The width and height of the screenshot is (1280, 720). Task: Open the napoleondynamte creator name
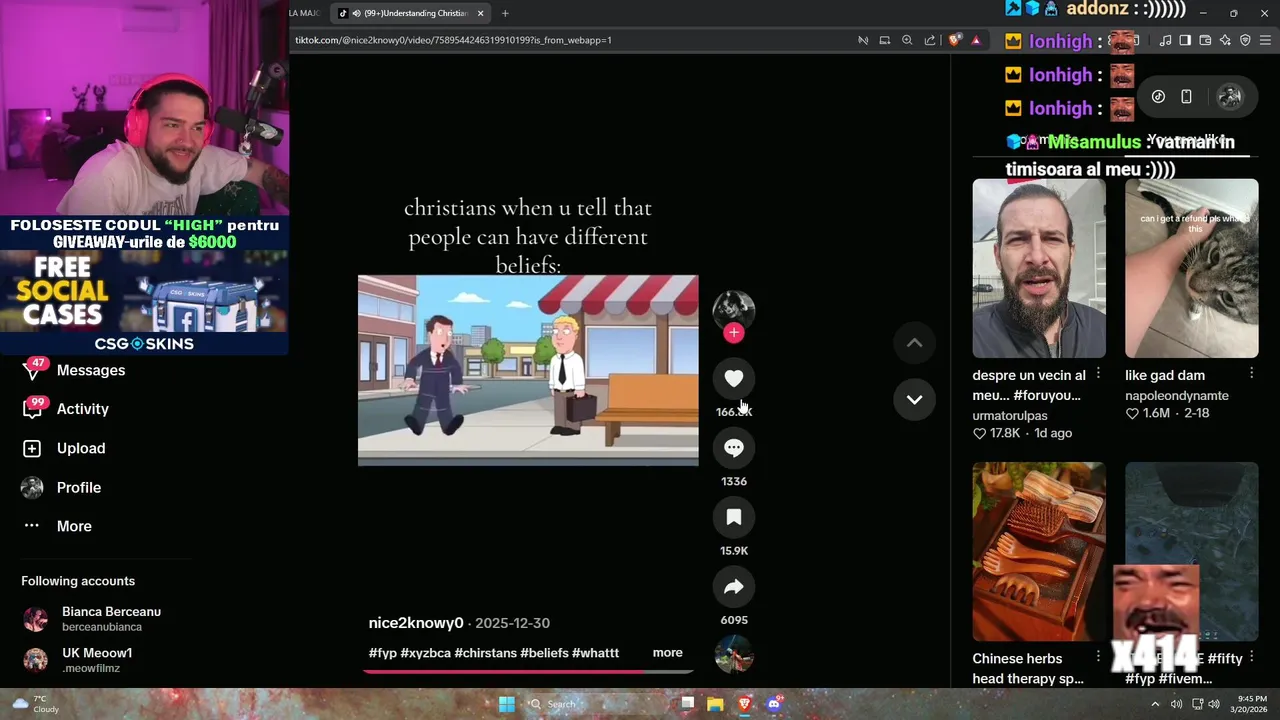click(1177, 396)
